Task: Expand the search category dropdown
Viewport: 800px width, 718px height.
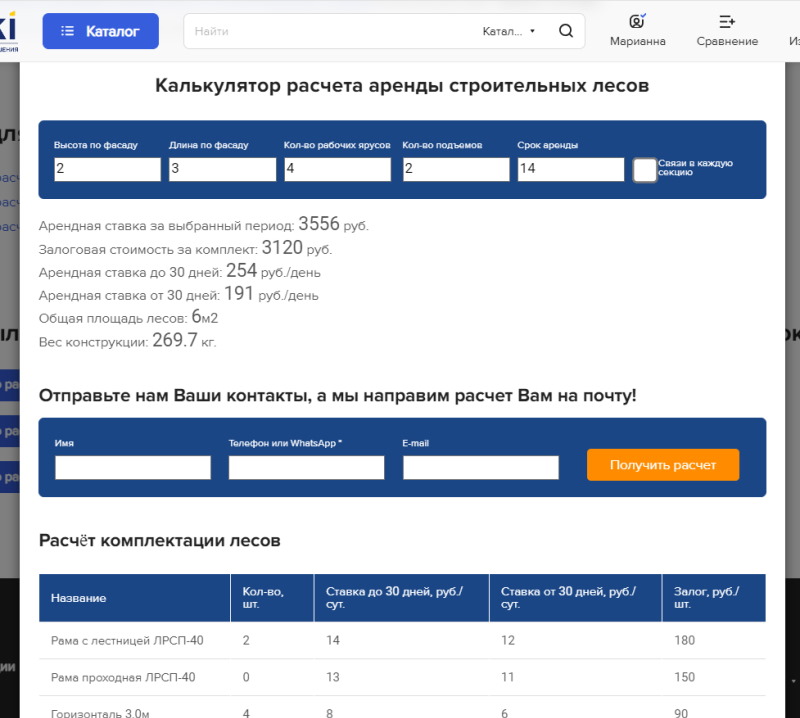Action: click(509, 31)
